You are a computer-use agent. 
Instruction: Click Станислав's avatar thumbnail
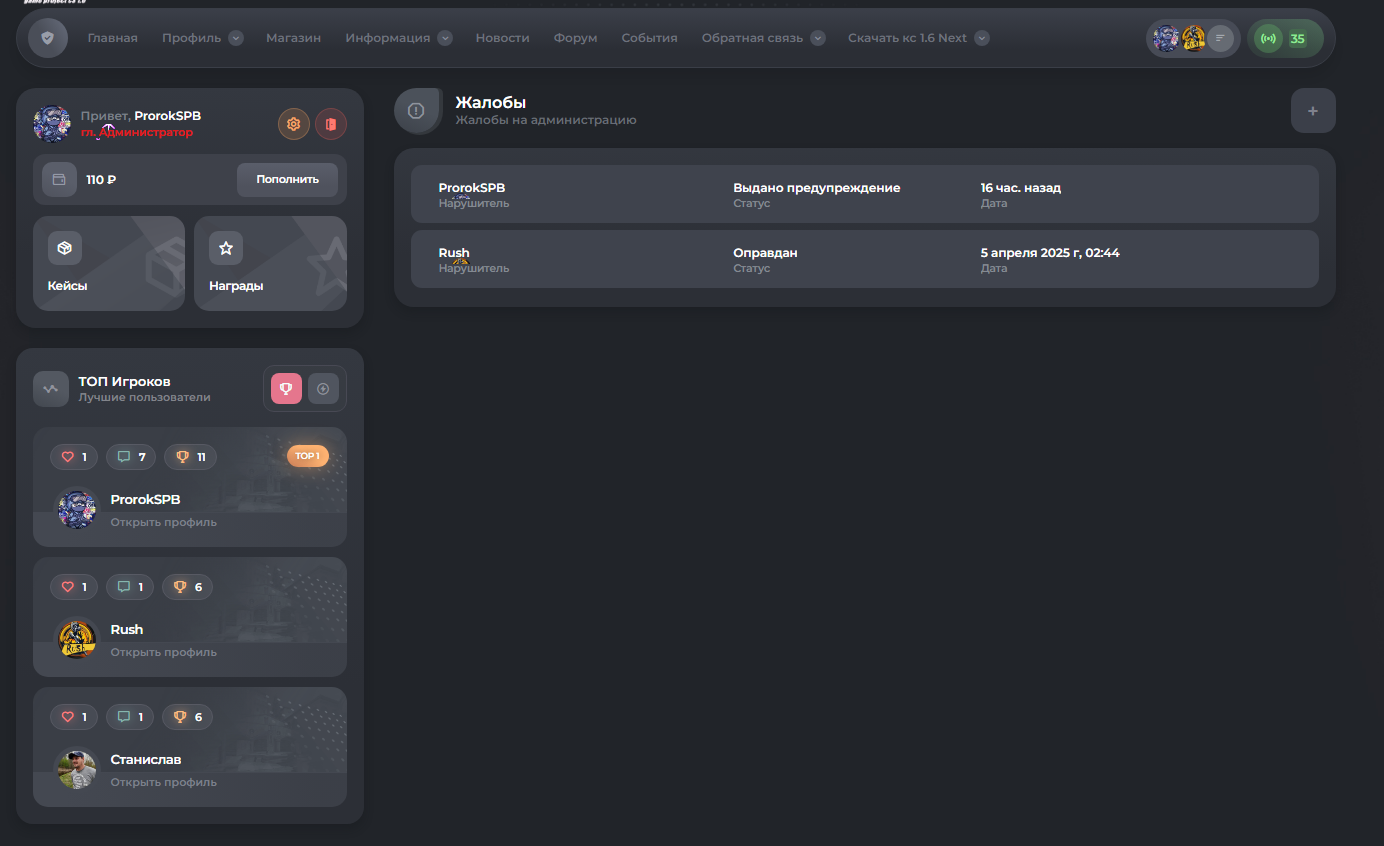click(77, 769)
